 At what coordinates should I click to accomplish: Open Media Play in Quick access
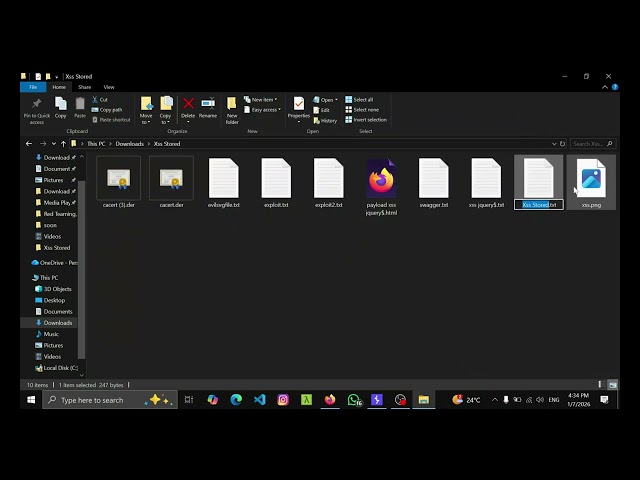[56, 202]
